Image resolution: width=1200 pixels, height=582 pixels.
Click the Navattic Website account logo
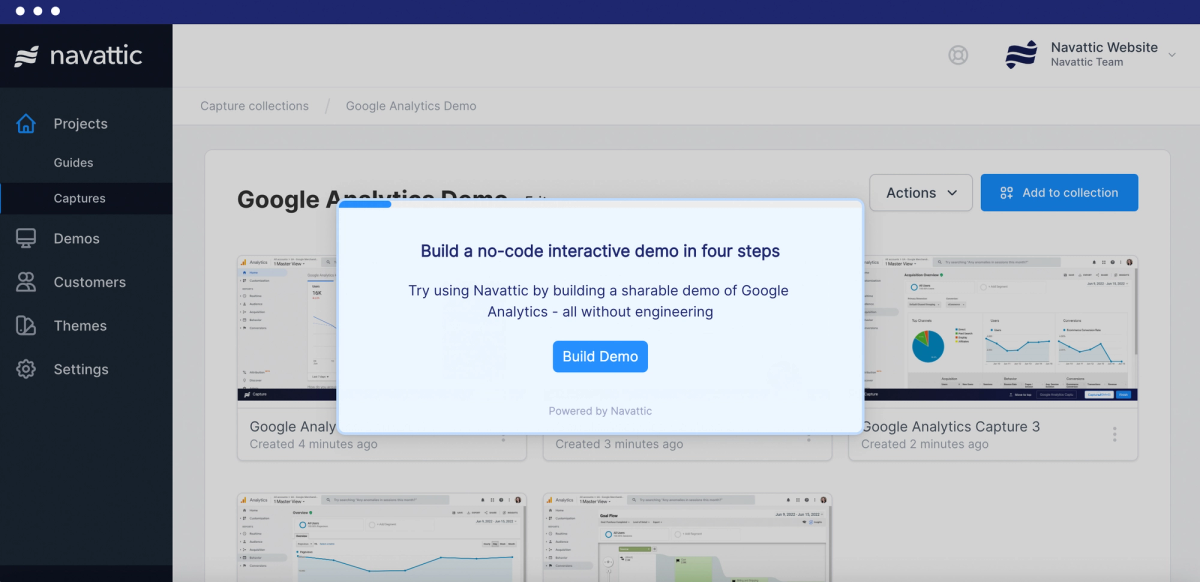click(1021, 55)
